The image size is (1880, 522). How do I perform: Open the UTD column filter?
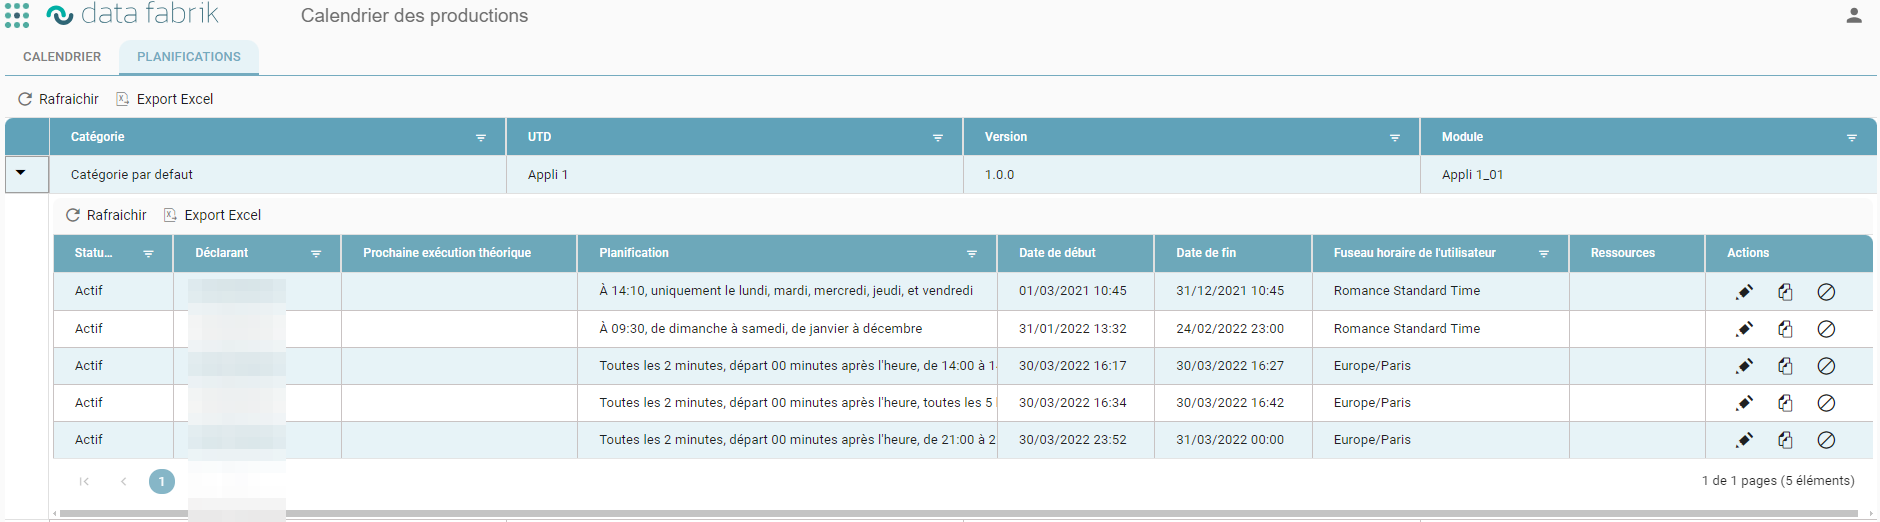pyautogui.click(x=938, y=138)
